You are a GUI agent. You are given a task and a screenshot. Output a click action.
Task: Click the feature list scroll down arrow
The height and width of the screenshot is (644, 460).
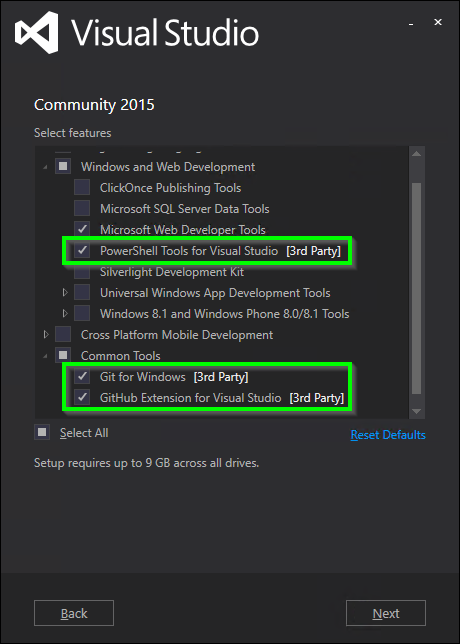[x=416, y=411]
